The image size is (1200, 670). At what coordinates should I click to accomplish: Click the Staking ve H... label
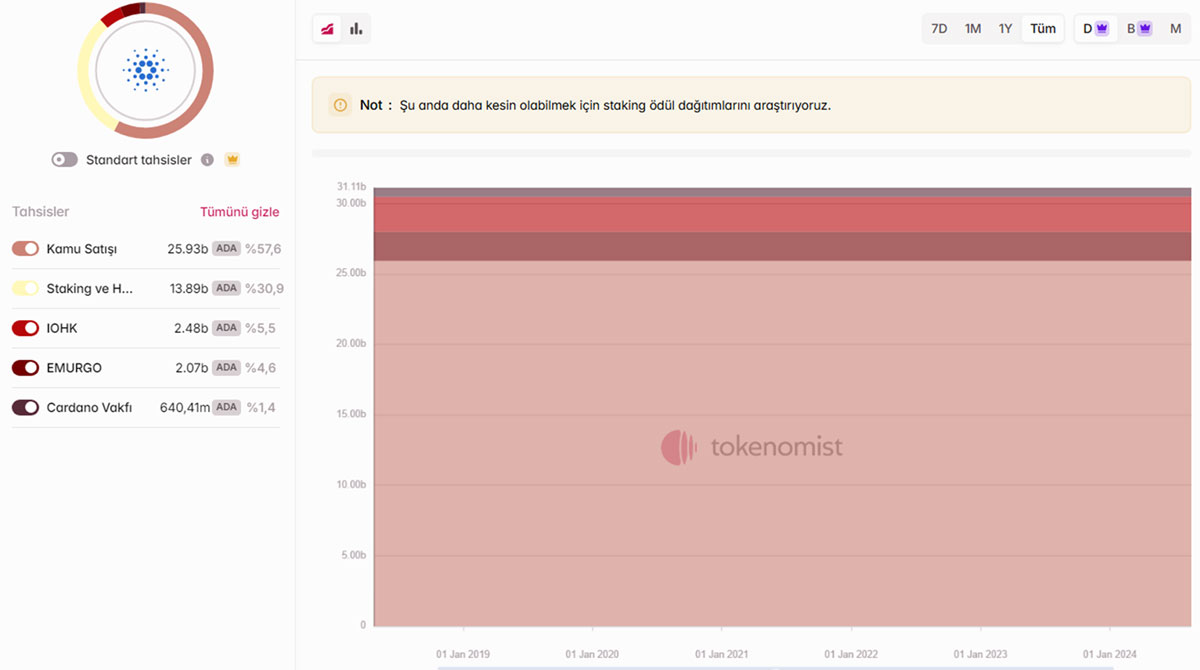(x=90, y=288)
